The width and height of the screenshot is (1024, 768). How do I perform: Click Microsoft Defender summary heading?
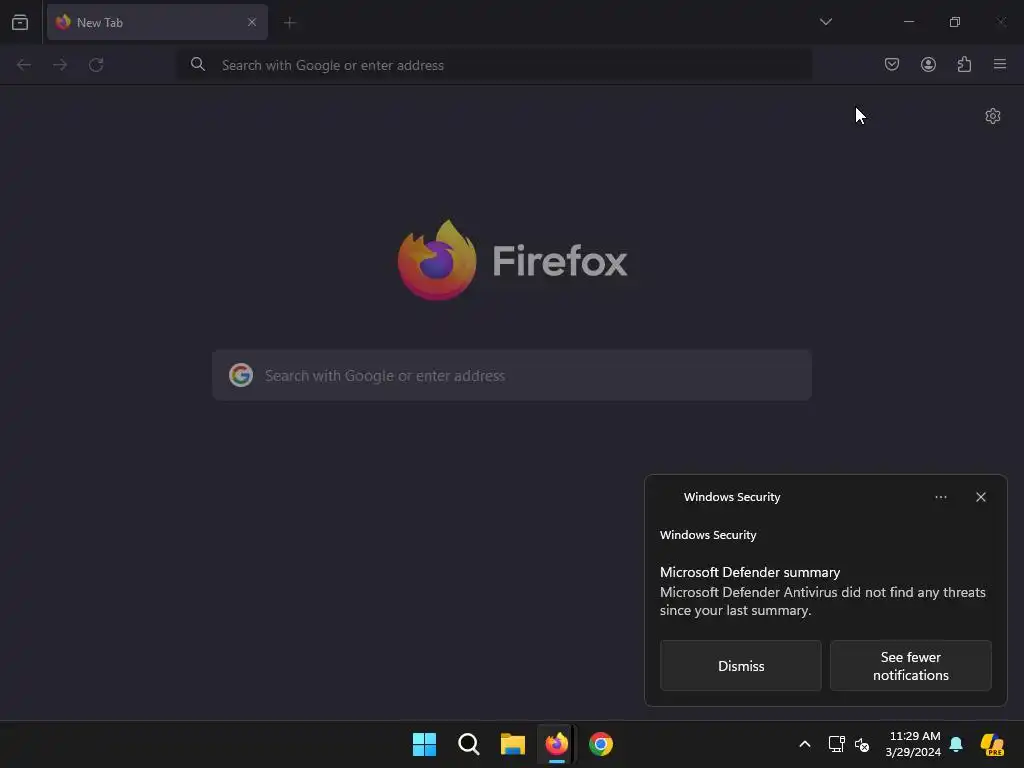[750, 572]
